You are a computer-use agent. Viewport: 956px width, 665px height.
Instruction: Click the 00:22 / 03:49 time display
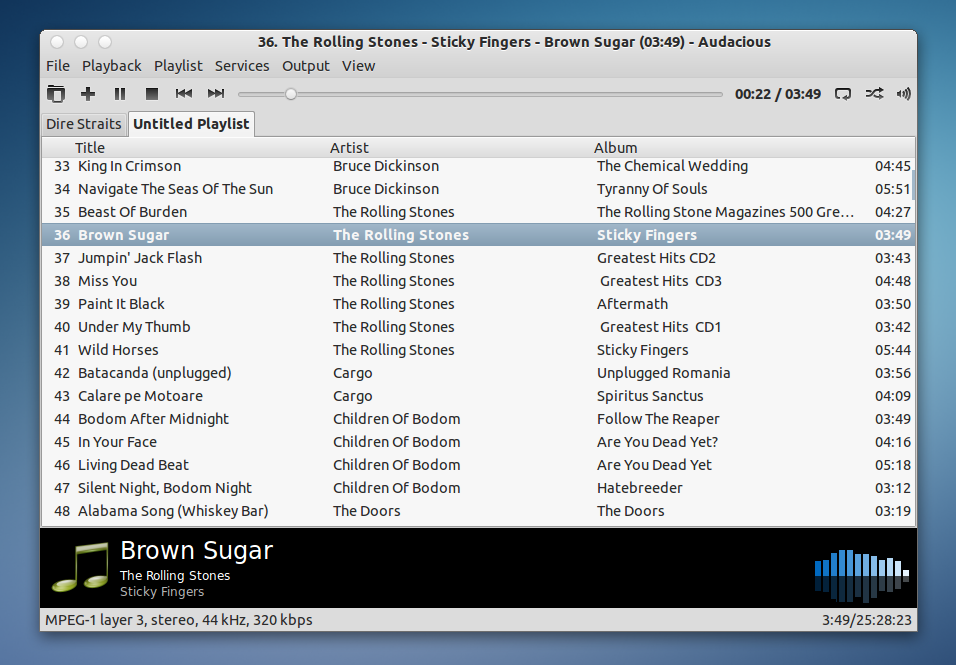pos(777,94)
